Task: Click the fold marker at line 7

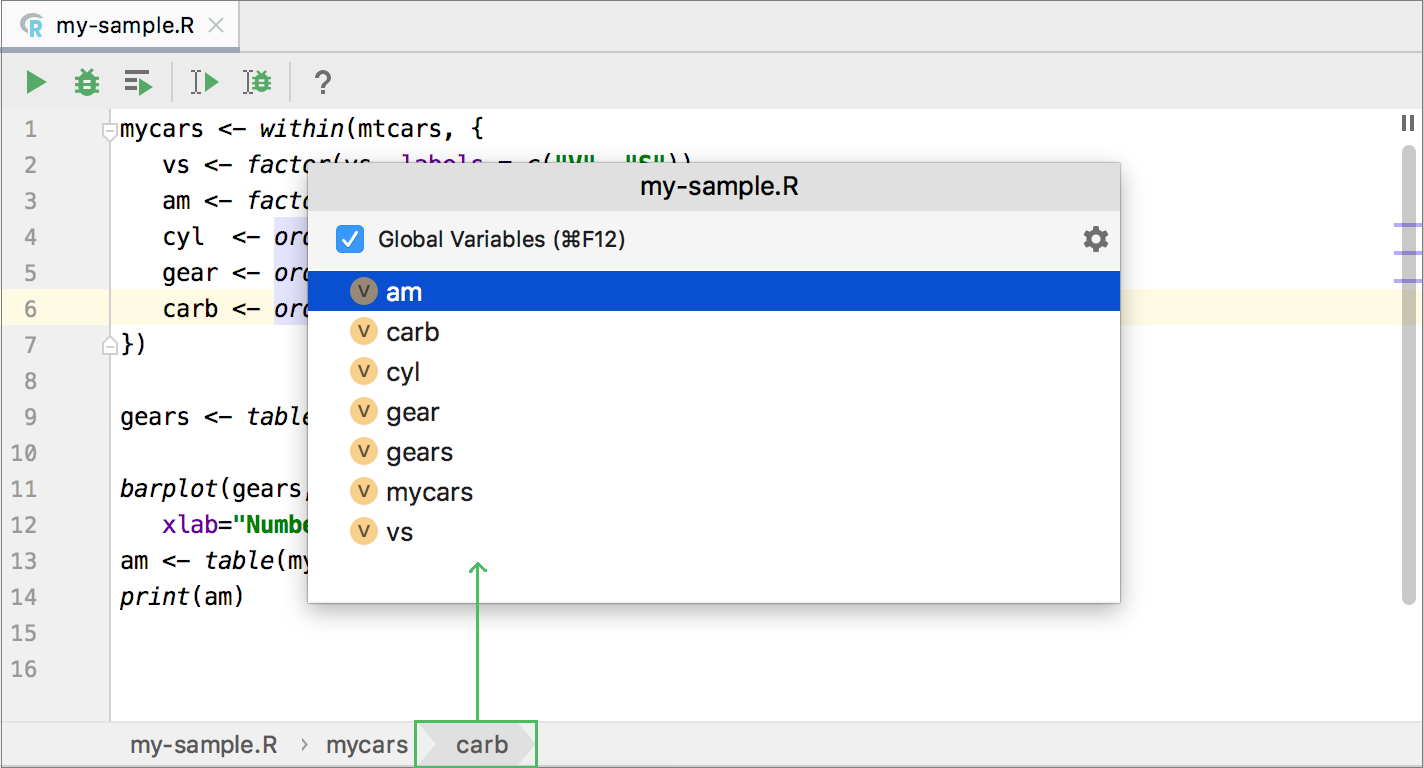Action: click(x=108, y=345)
